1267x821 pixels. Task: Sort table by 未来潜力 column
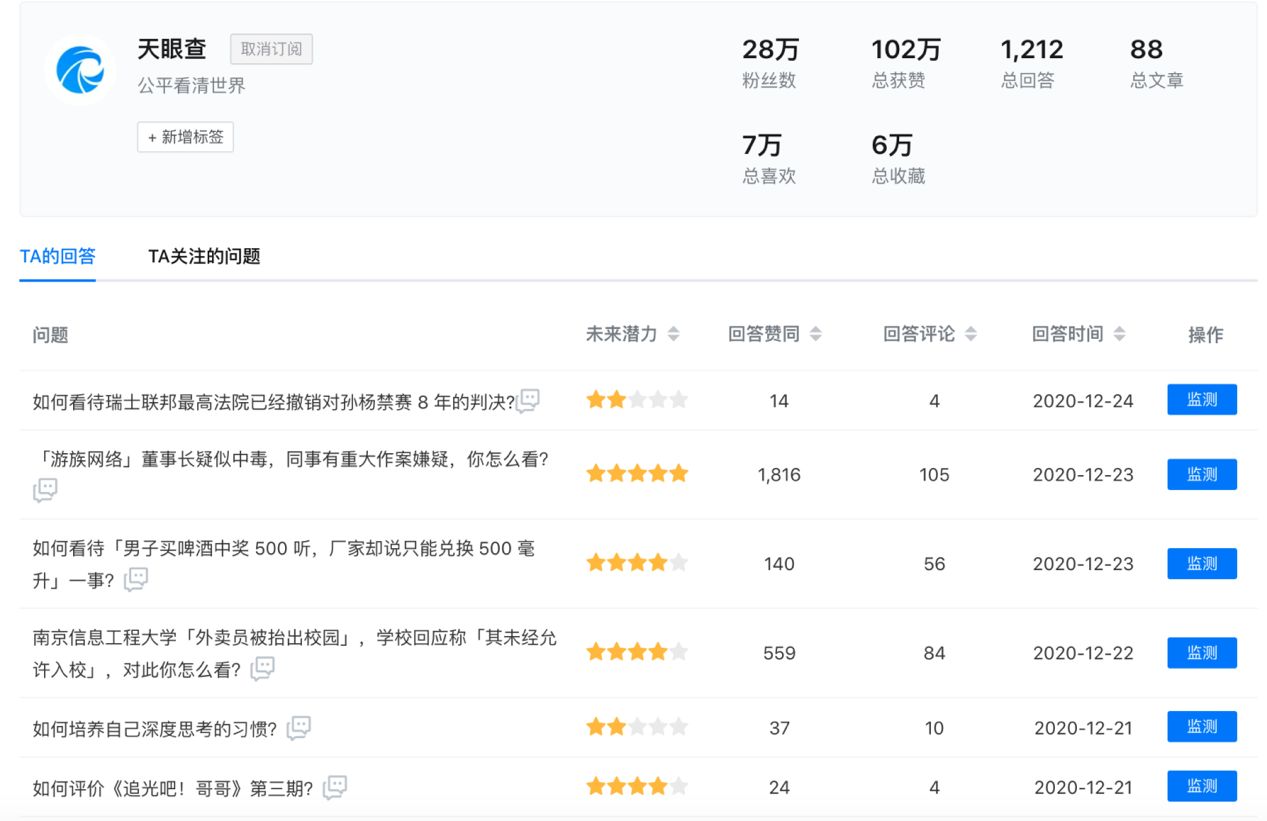(x=673, y=334)
